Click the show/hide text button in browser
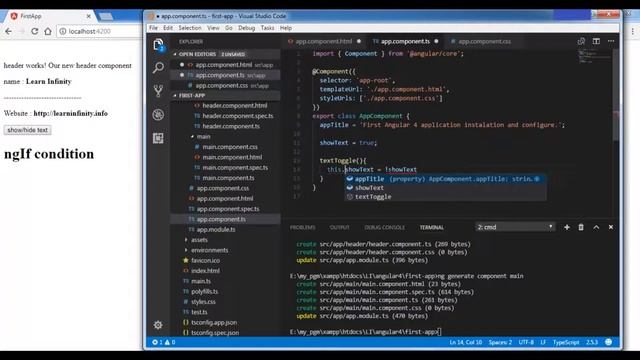 (x=27, y=130)
